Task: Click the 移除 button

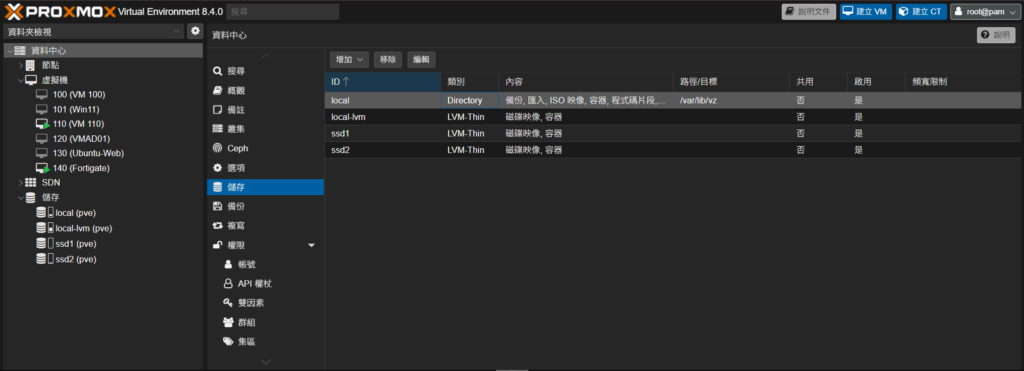Action: point(388,59)
